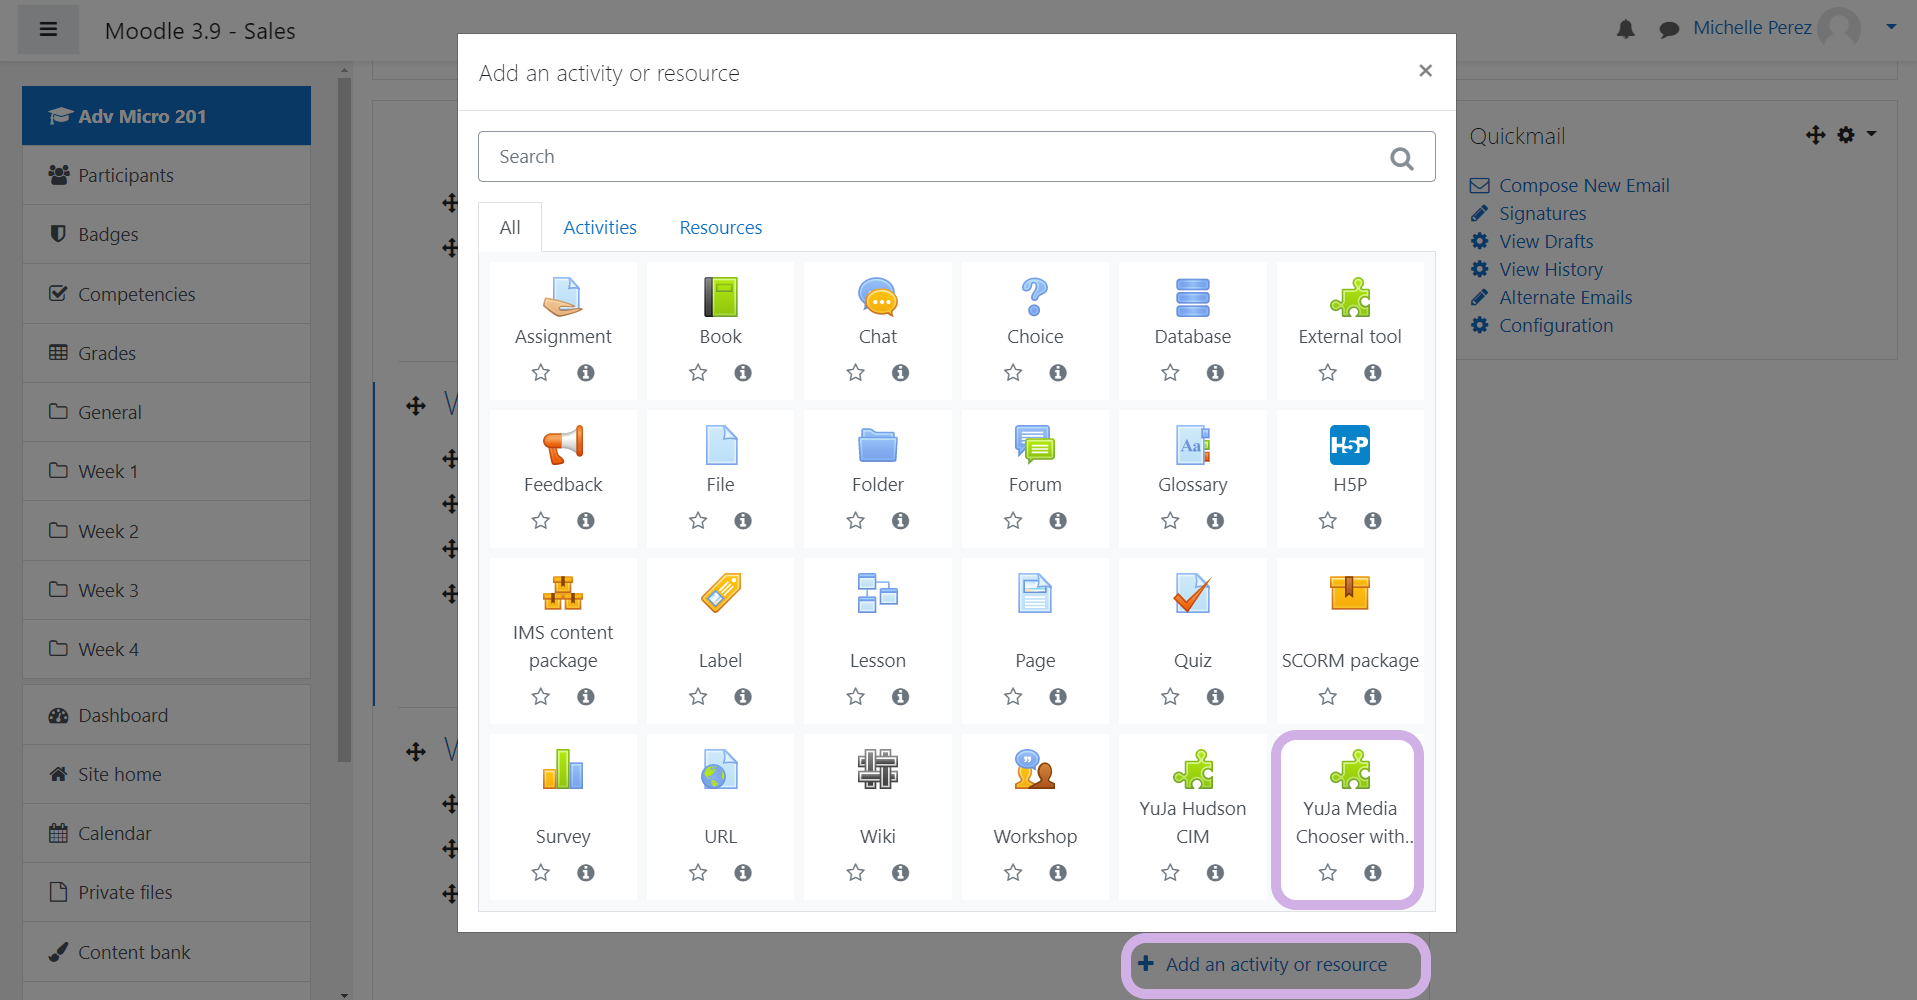Choose the SCORM package icon
Screen dimensions: 1917x1000
tap(1349, 593)
